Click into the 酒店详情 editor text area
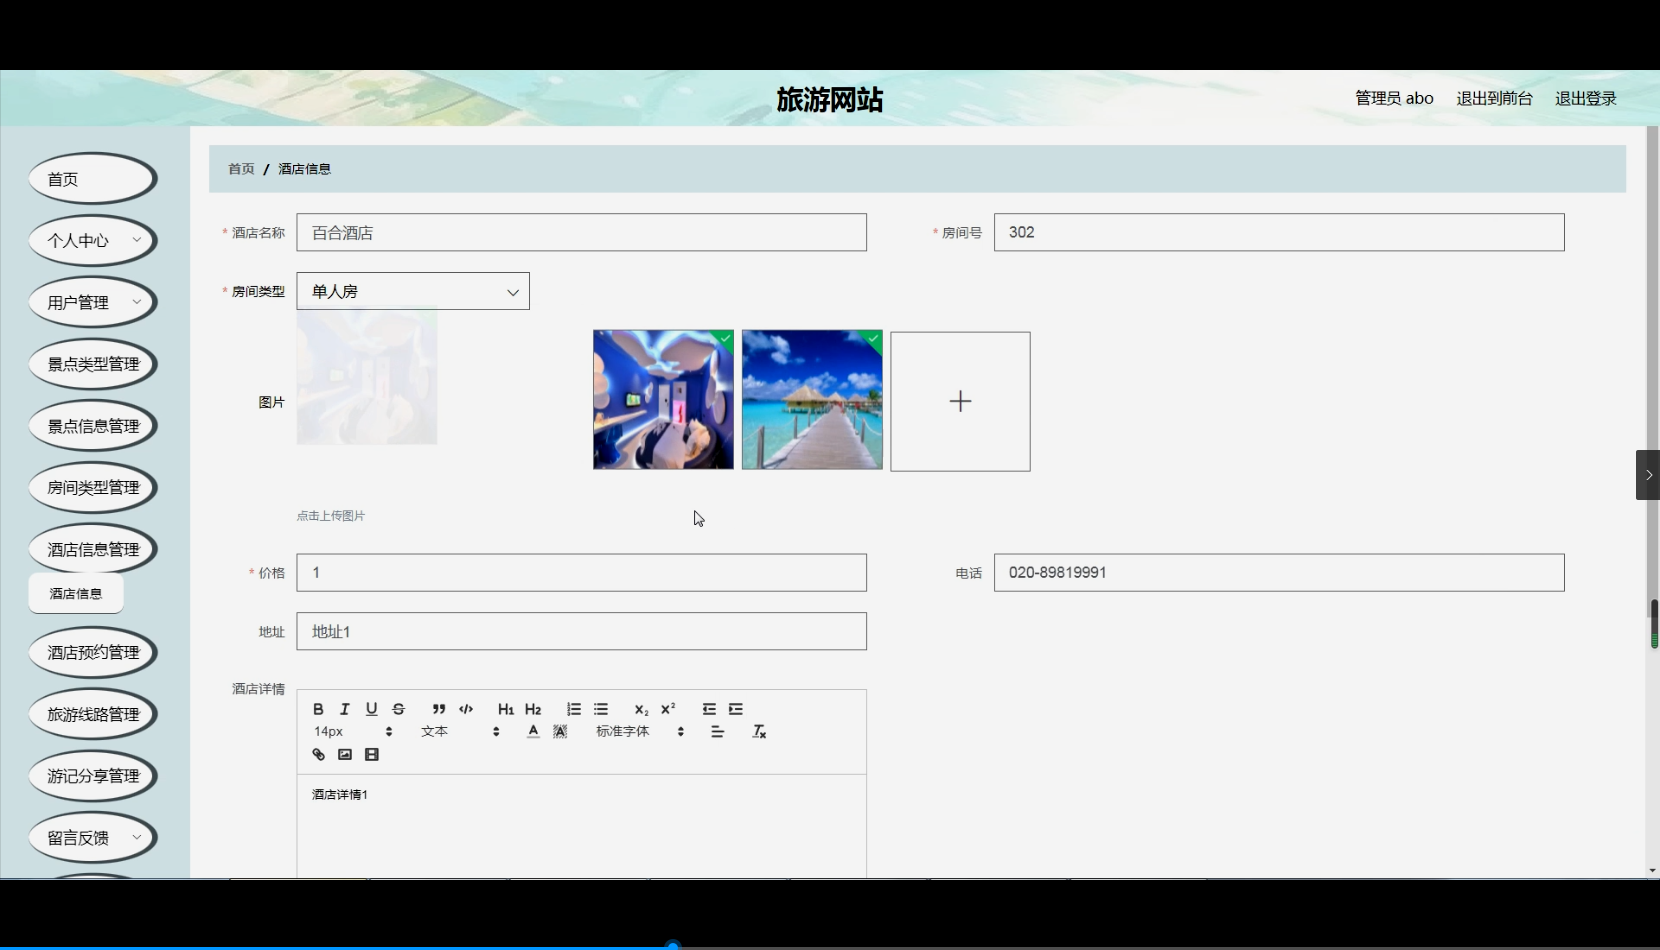This screenshot has width=1660, height=950. [x=581, y=826]
